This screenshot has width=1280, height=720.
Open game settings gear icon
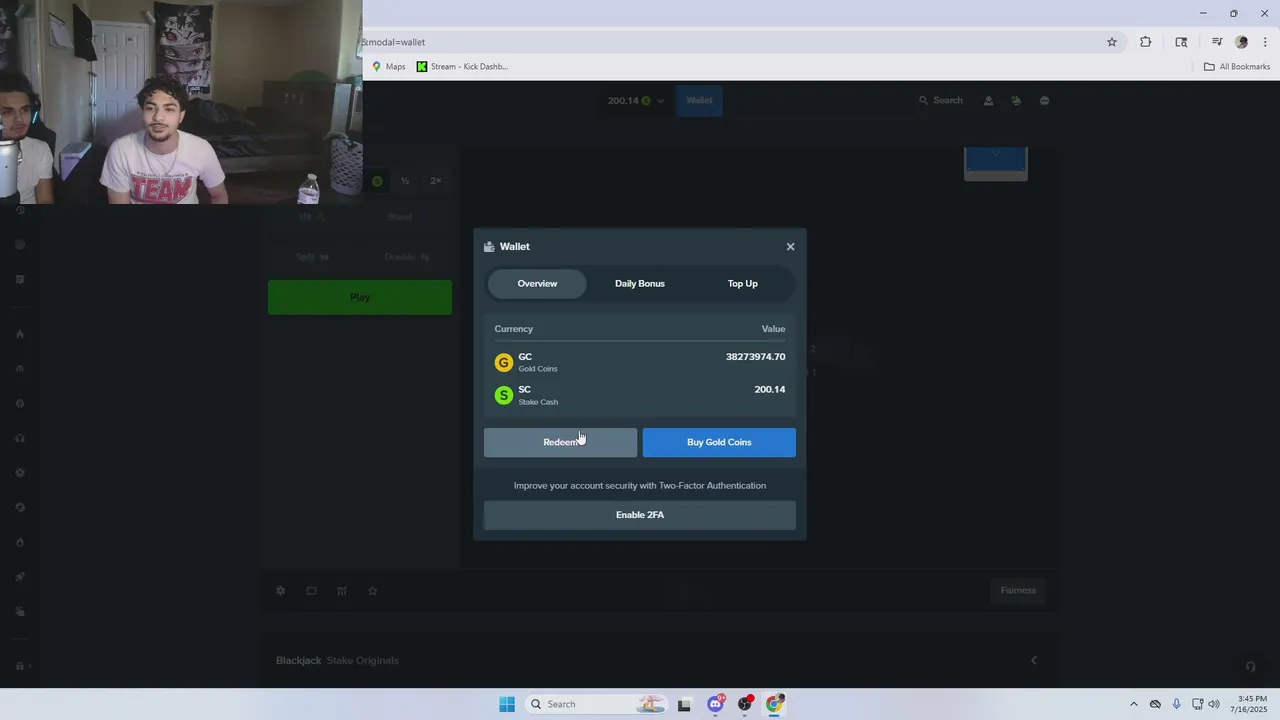pos(280,591)
